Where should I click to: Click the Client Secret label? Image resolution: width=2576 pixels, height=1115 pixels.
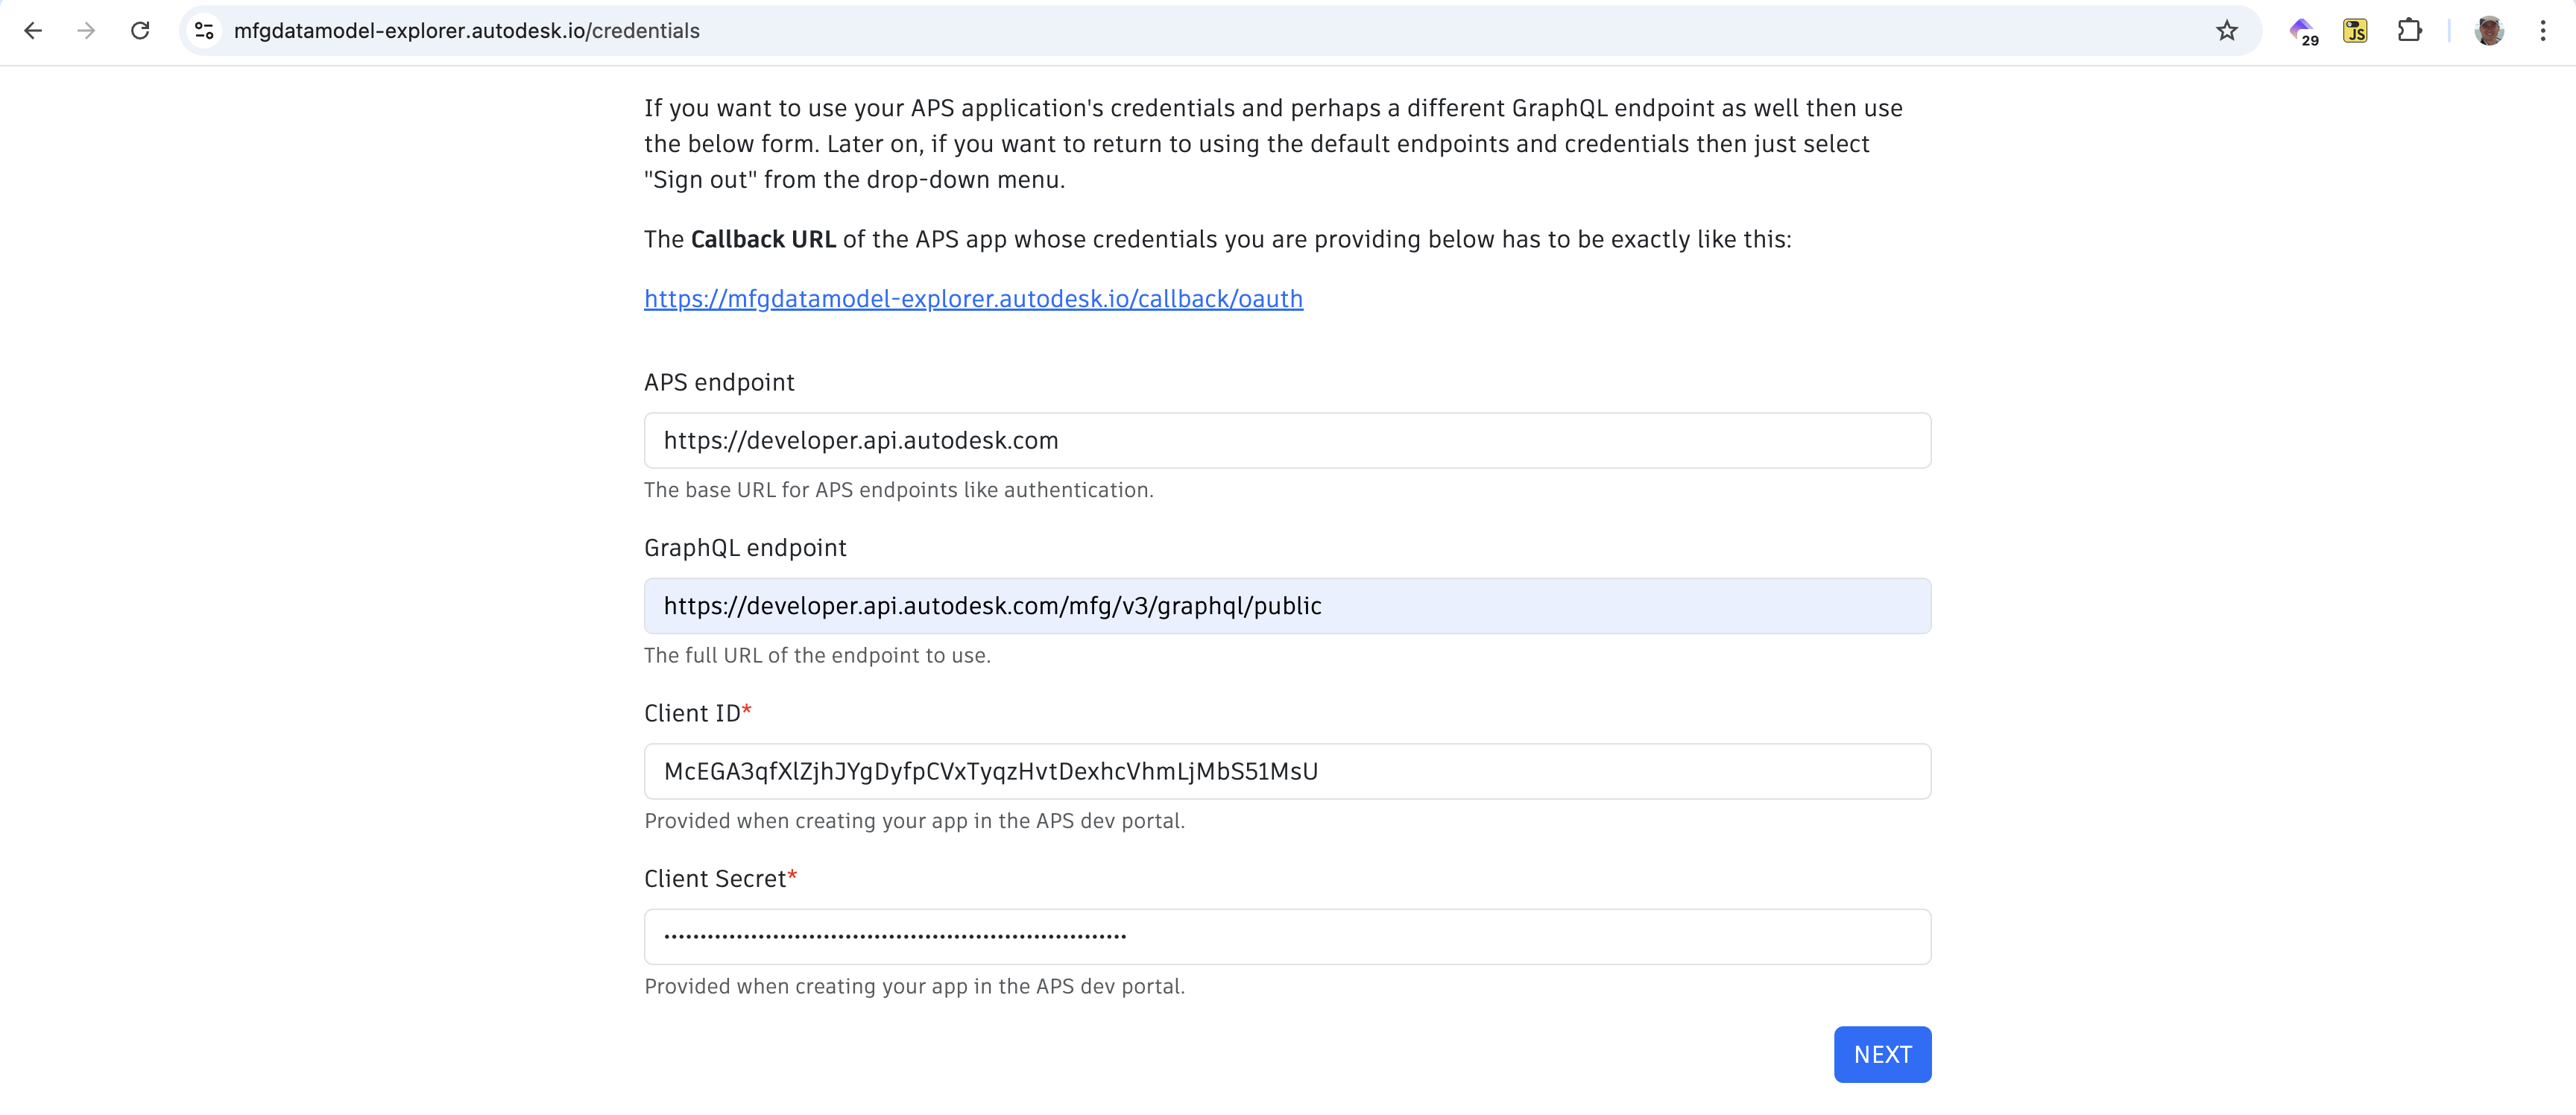[x=714, y=879]
